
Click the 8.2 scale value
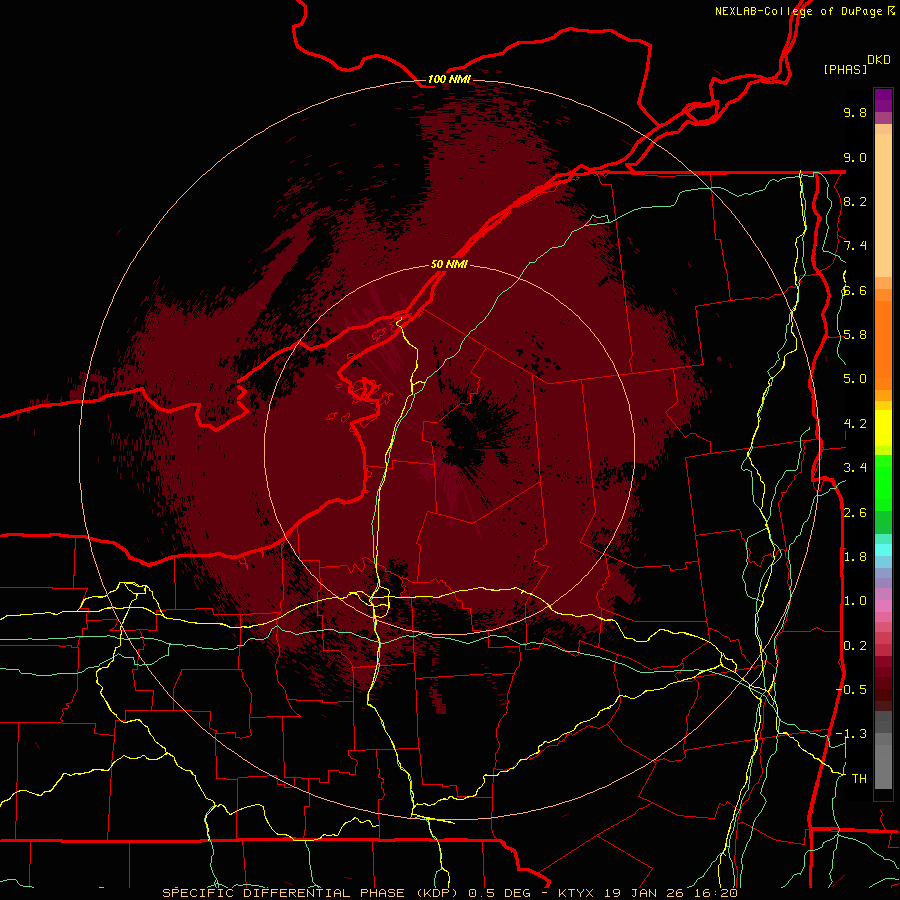point(855,201)
